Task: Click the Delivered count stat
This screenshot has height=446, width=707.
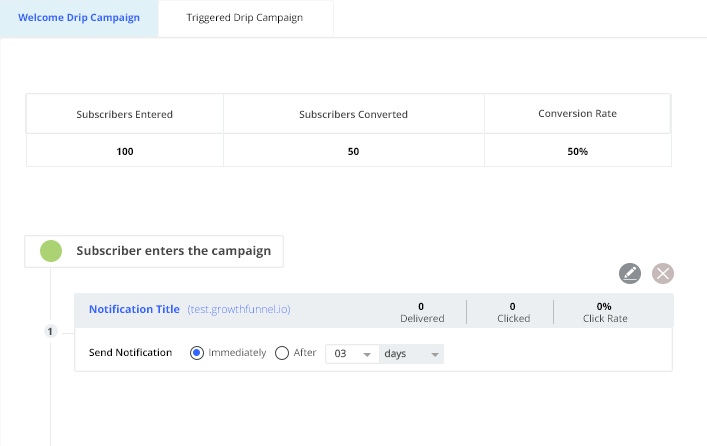Action: pyautogui.click(x=421, y=312)
